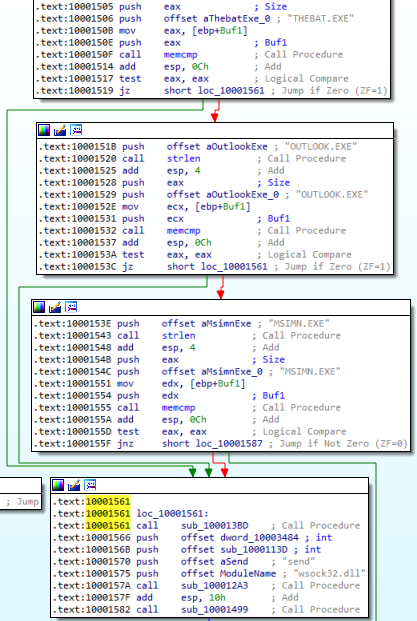Select Buf1 variable at address 1000152E
This screenshot has height=621, width=417.
coord(234,206)
